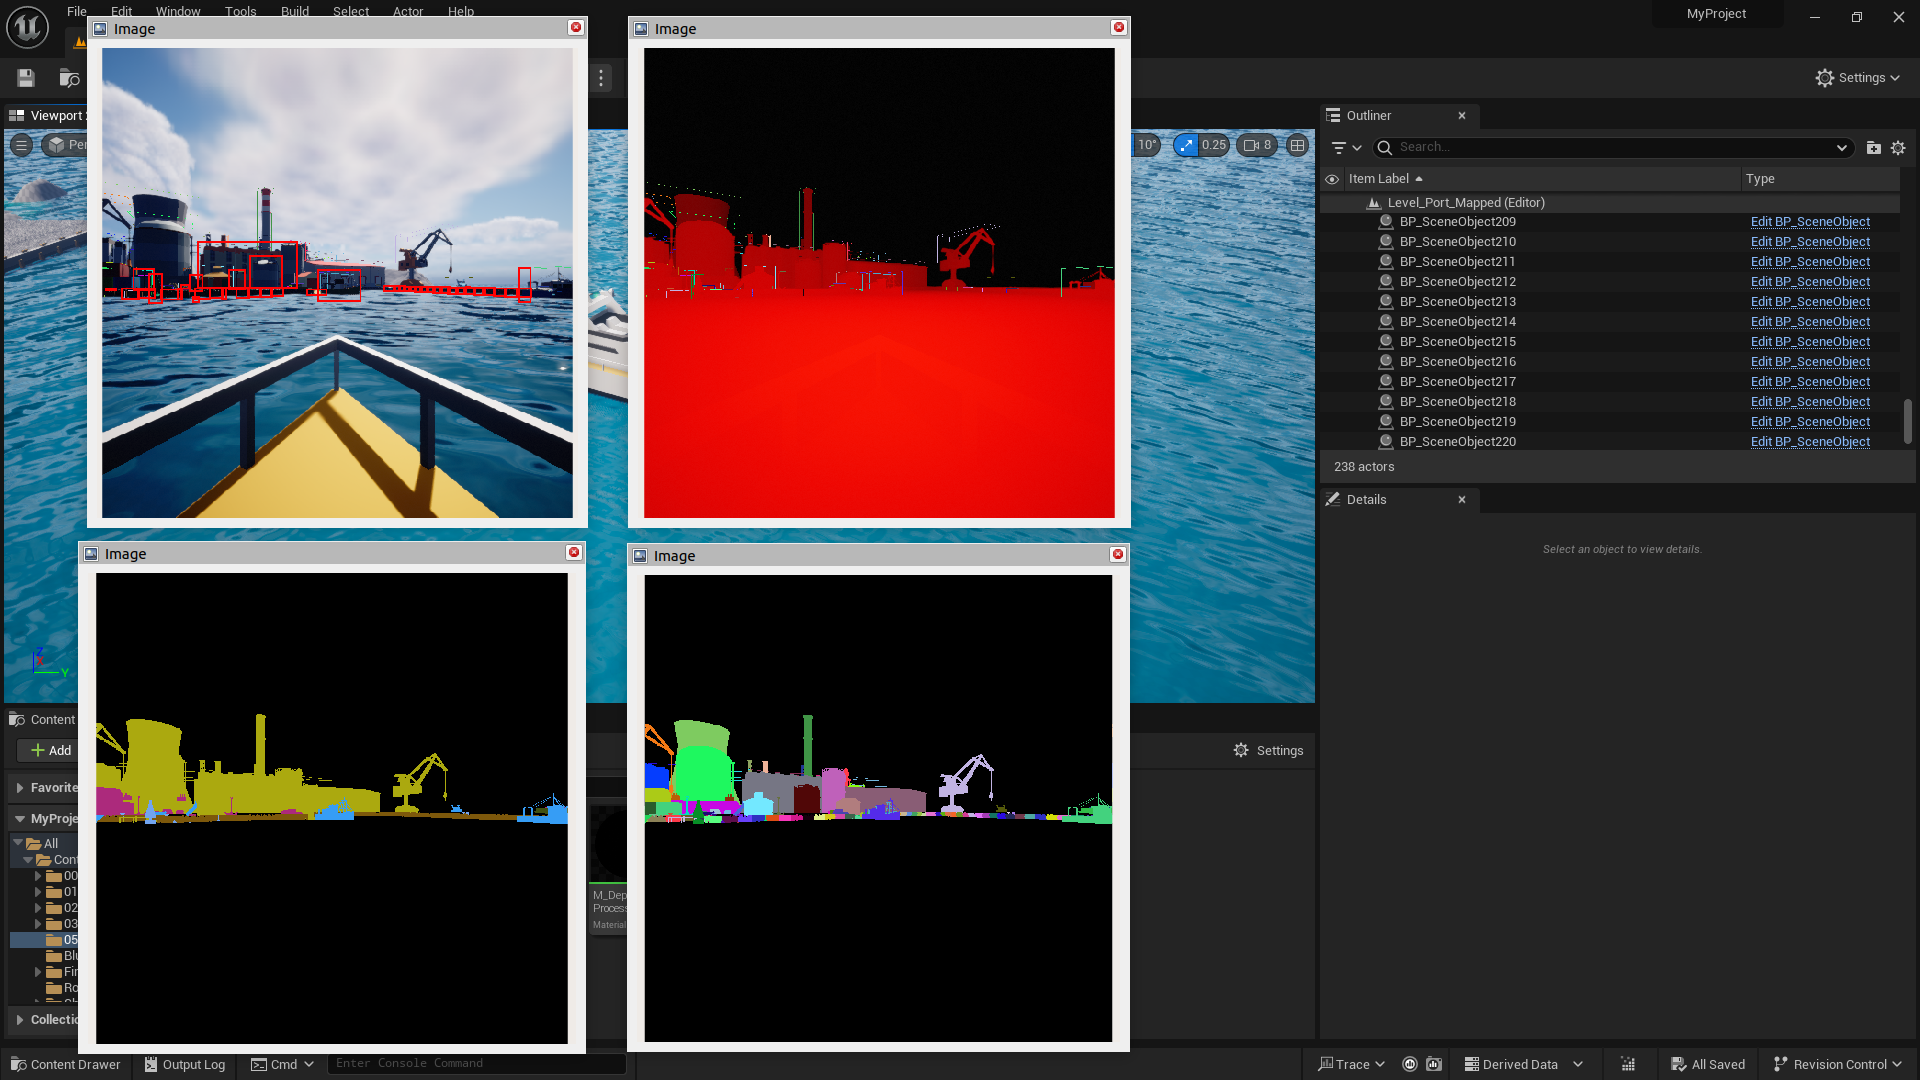Click Edit BP_SceneObject link for BP_SceneObject213

pos(1809,302)
